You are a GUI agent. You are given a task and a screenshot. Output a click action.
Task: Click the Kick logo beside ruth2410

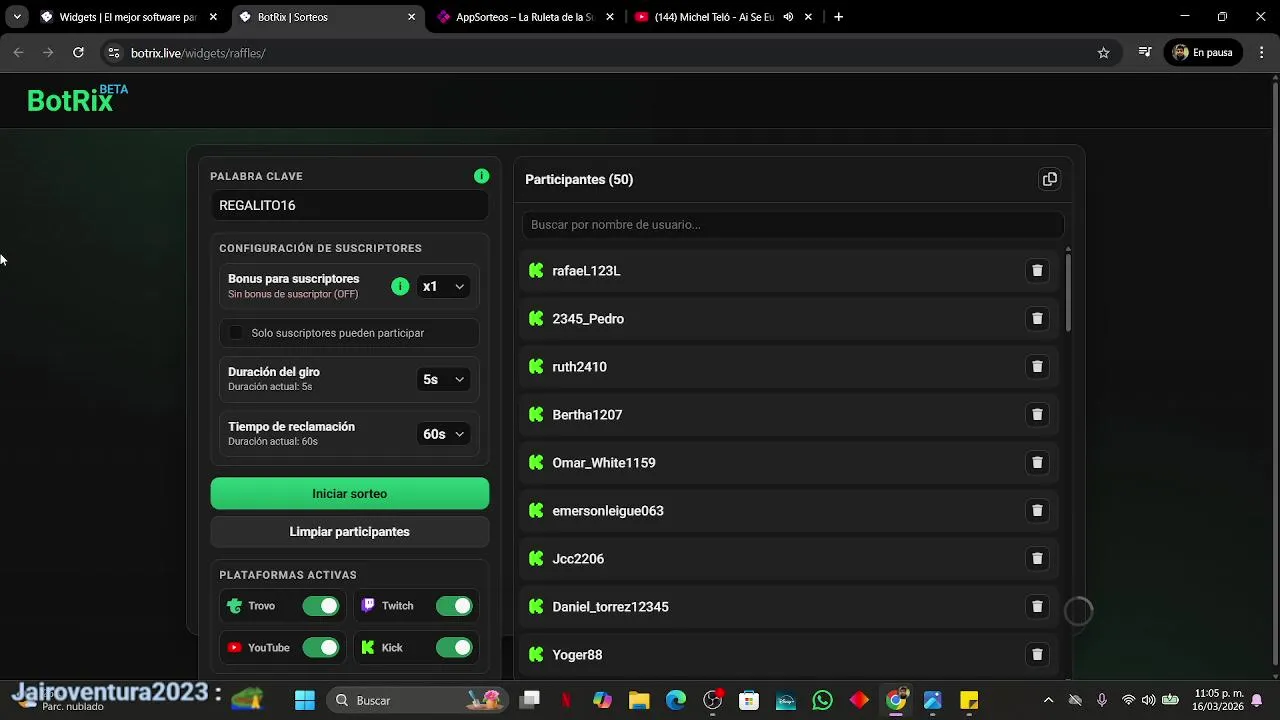tap(536, 367)
